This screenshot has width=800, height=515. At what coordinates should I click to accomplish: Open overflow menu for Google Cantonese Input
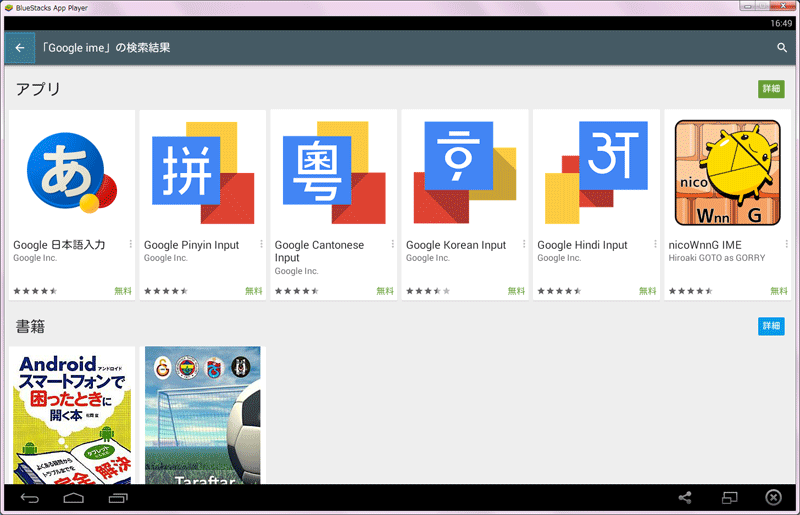(392, 244)
